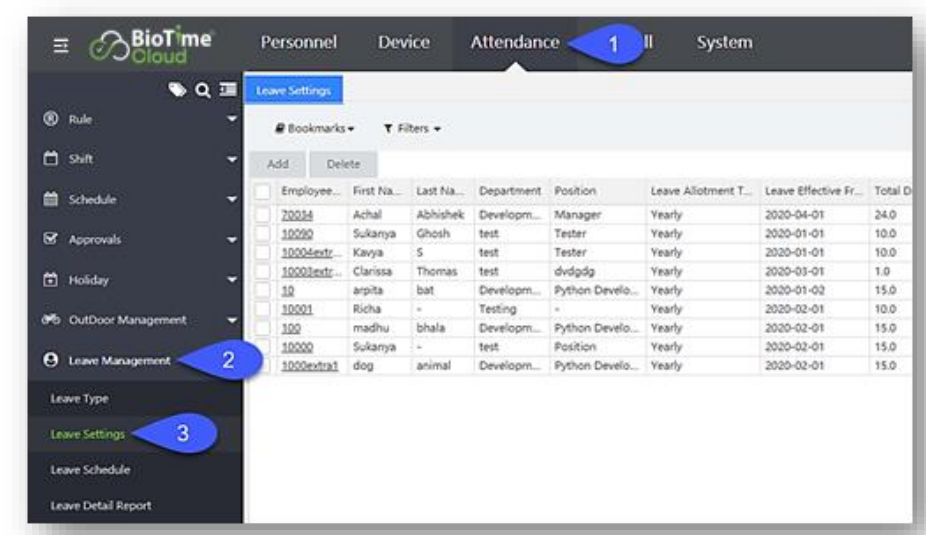This screenshot has height=535, width=926.
Task: Switch to the Device menu
Action: [403, 43]
